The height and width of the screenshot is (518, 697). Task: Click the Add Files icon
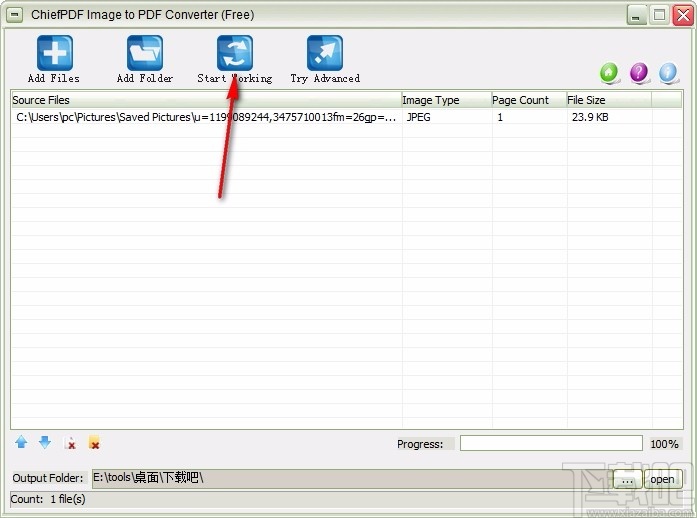click(54, 53)
